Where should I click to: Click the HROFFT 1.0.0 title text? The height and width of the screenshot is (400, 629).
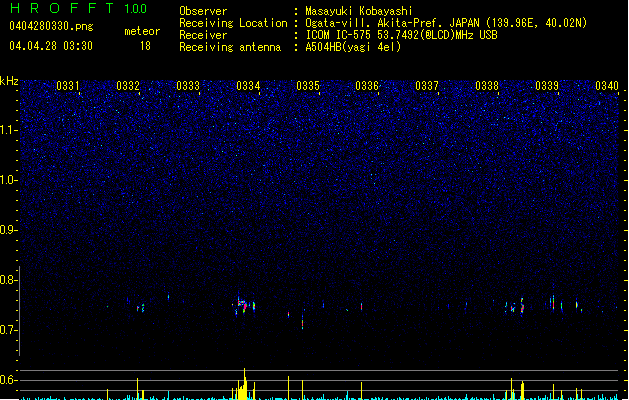(x=78, y=8)
